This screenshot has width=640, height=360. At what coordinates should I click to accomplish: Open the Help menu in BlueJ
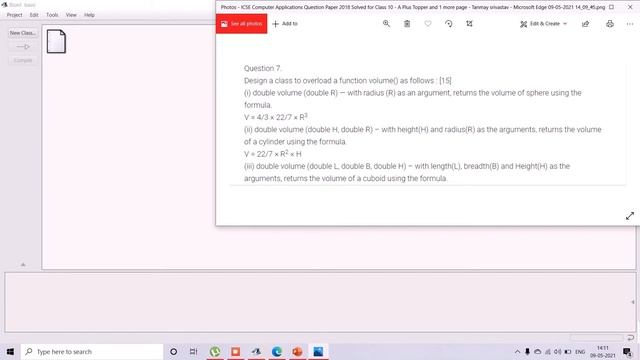click(x=89, y=15)
